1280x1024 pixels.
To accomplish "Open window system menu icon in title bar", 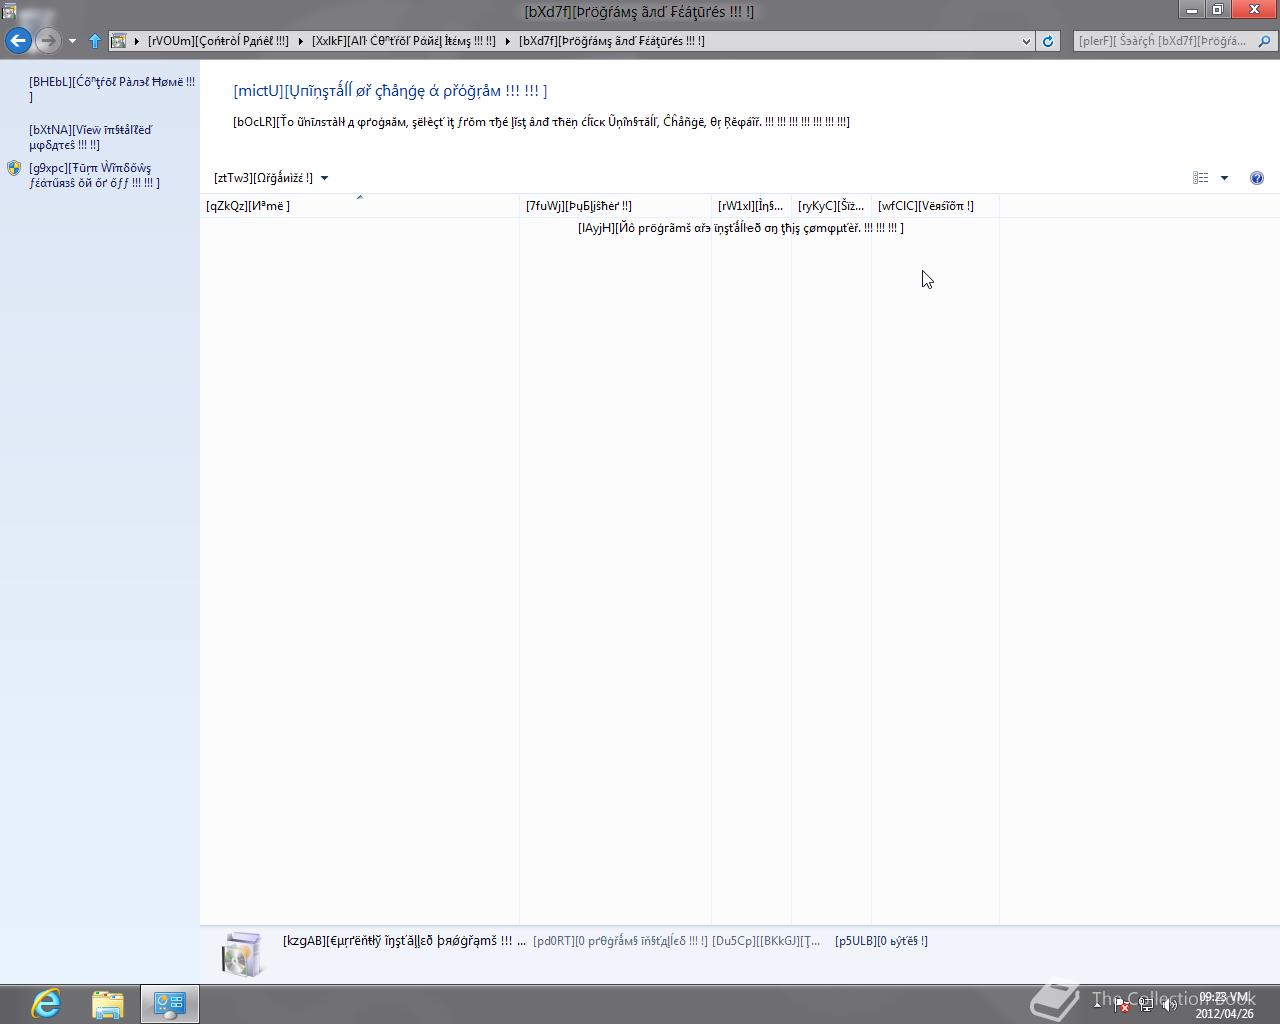I will click(x=9, y=11).
